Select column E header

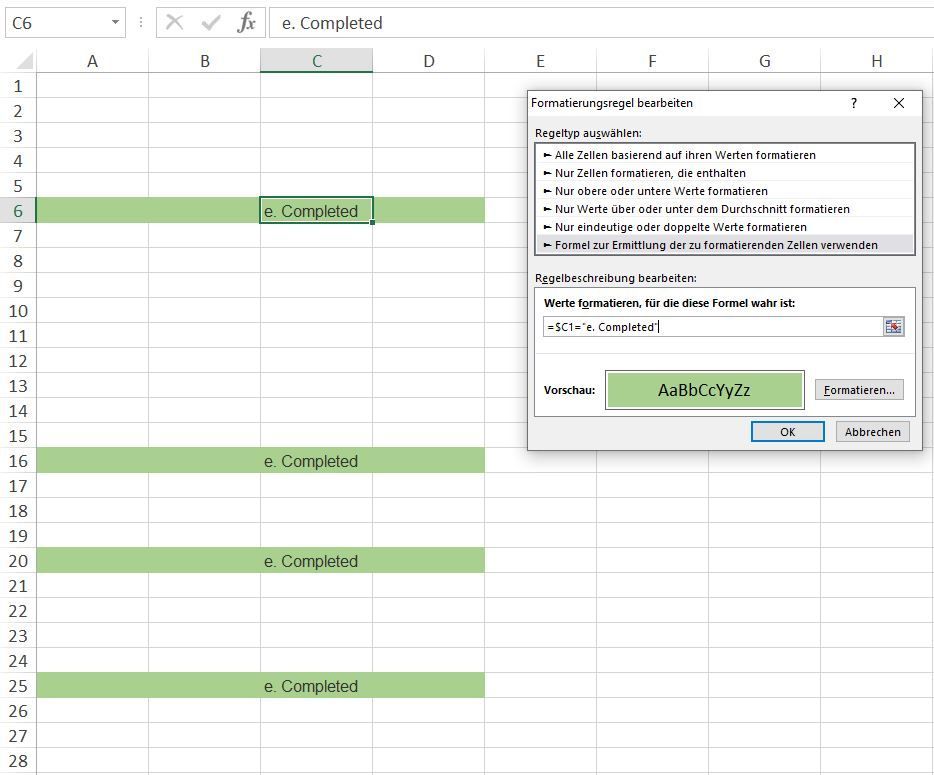click(540, 61)
